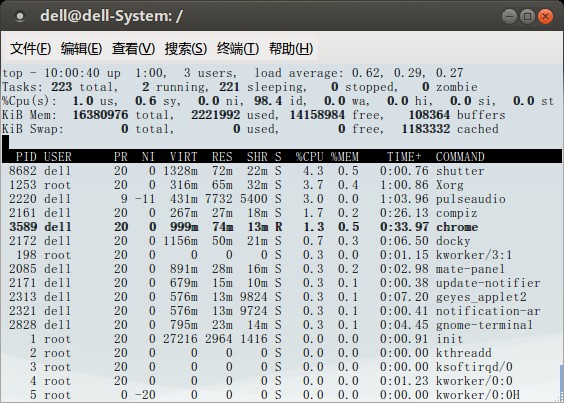Click the COMMAND column header

[460, 157]
